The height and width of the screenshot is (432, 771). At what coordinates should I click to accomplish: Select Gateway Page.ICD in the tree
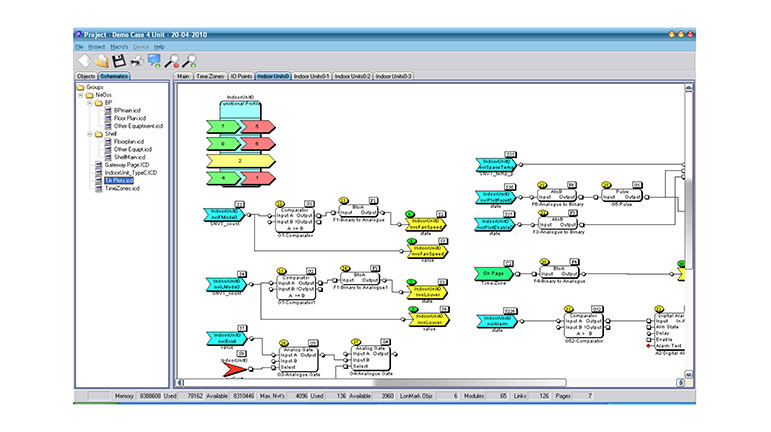tap(124, 164)
